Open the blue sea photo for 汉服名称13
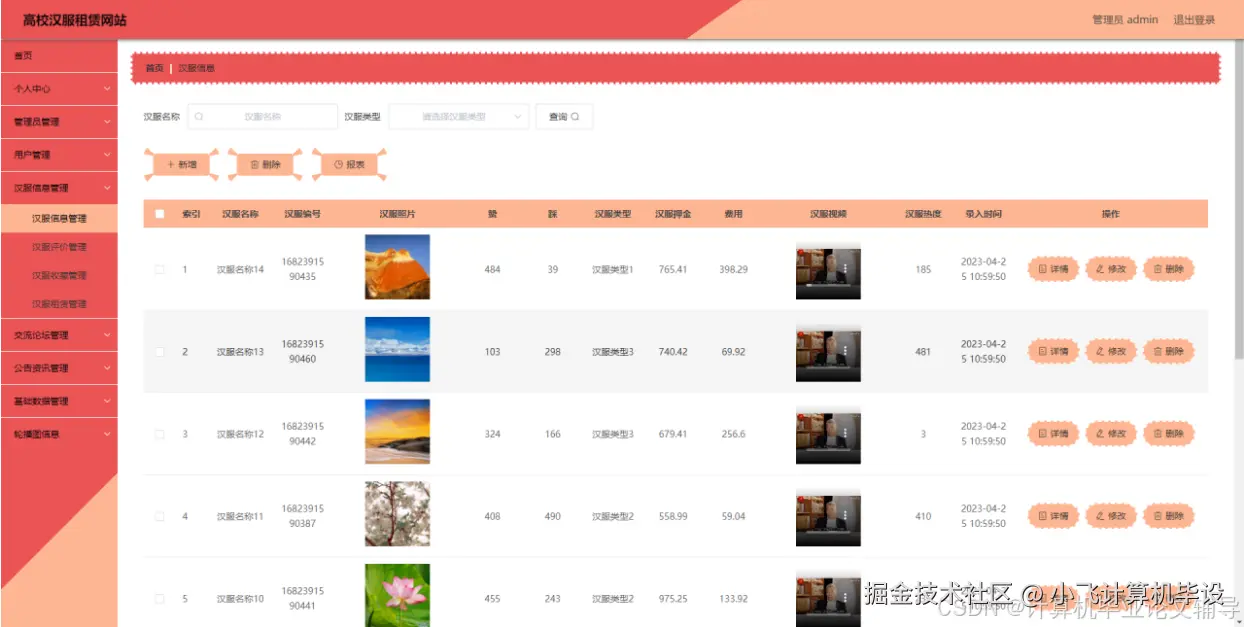This screenshot has width=1244, height=627. pyautogui.click(x=397, y=349)
